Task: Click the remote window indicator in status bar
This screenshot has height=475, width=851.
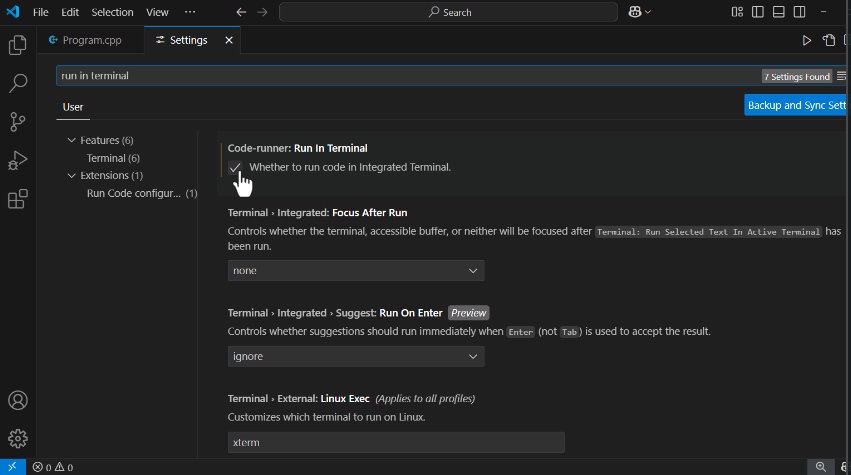Action: [x=12, y=467]
